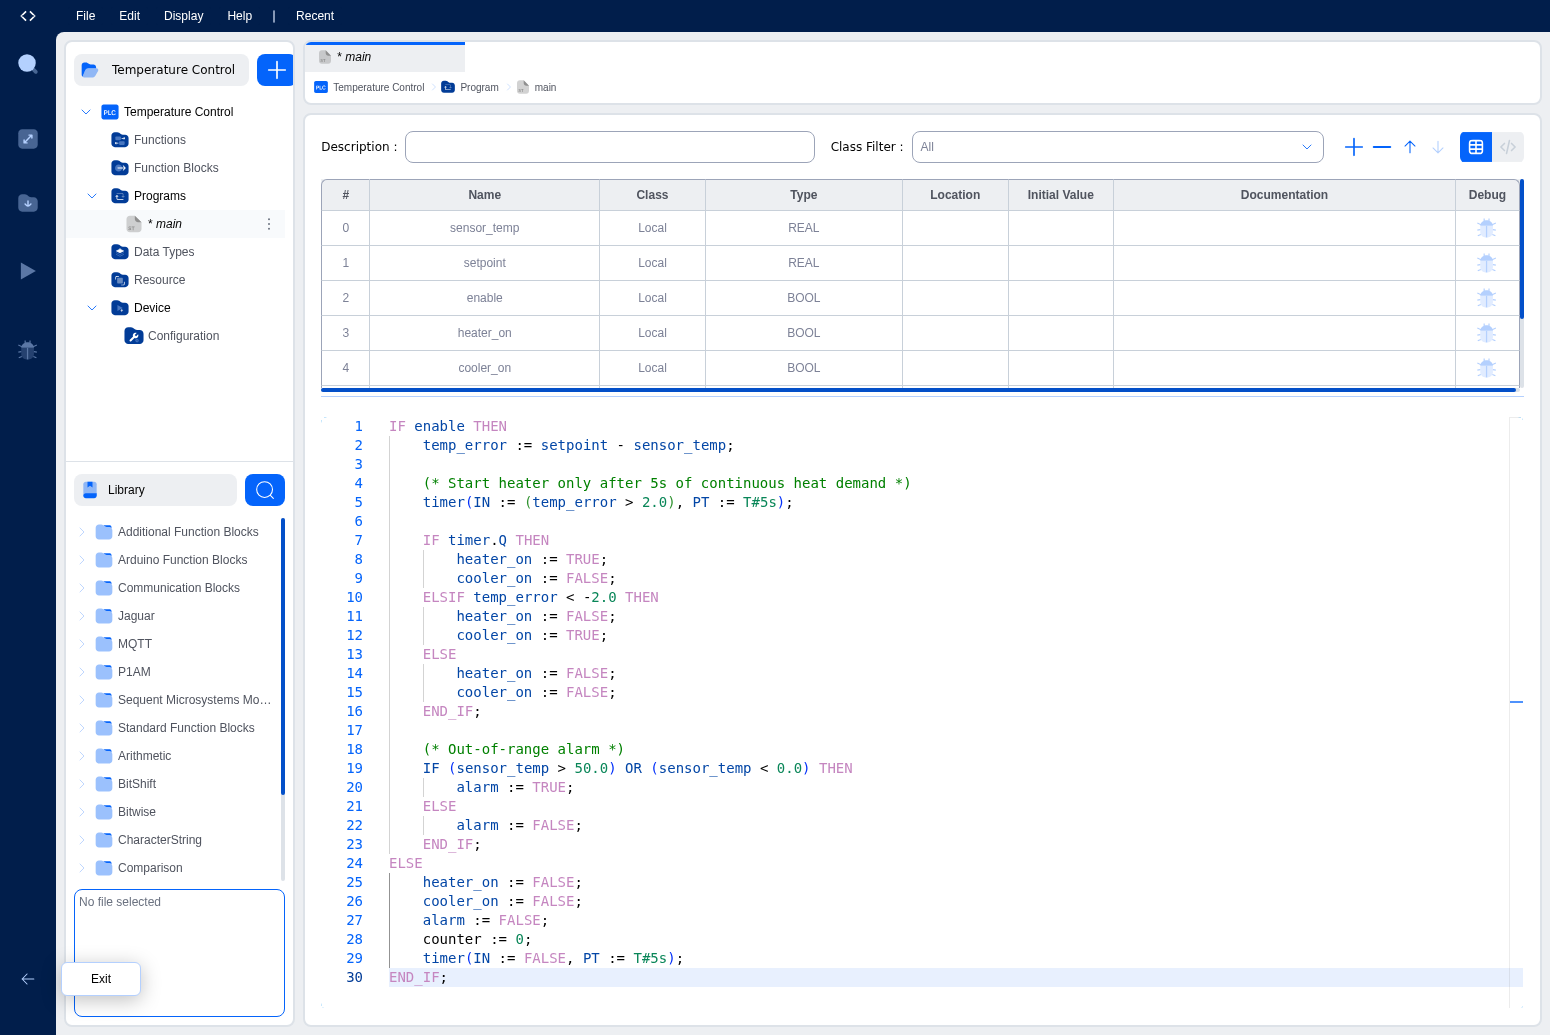Click the code editor minimap scroll area
The width and height of the screenshot is (1550, 1035).
[x=1516, y=712]
